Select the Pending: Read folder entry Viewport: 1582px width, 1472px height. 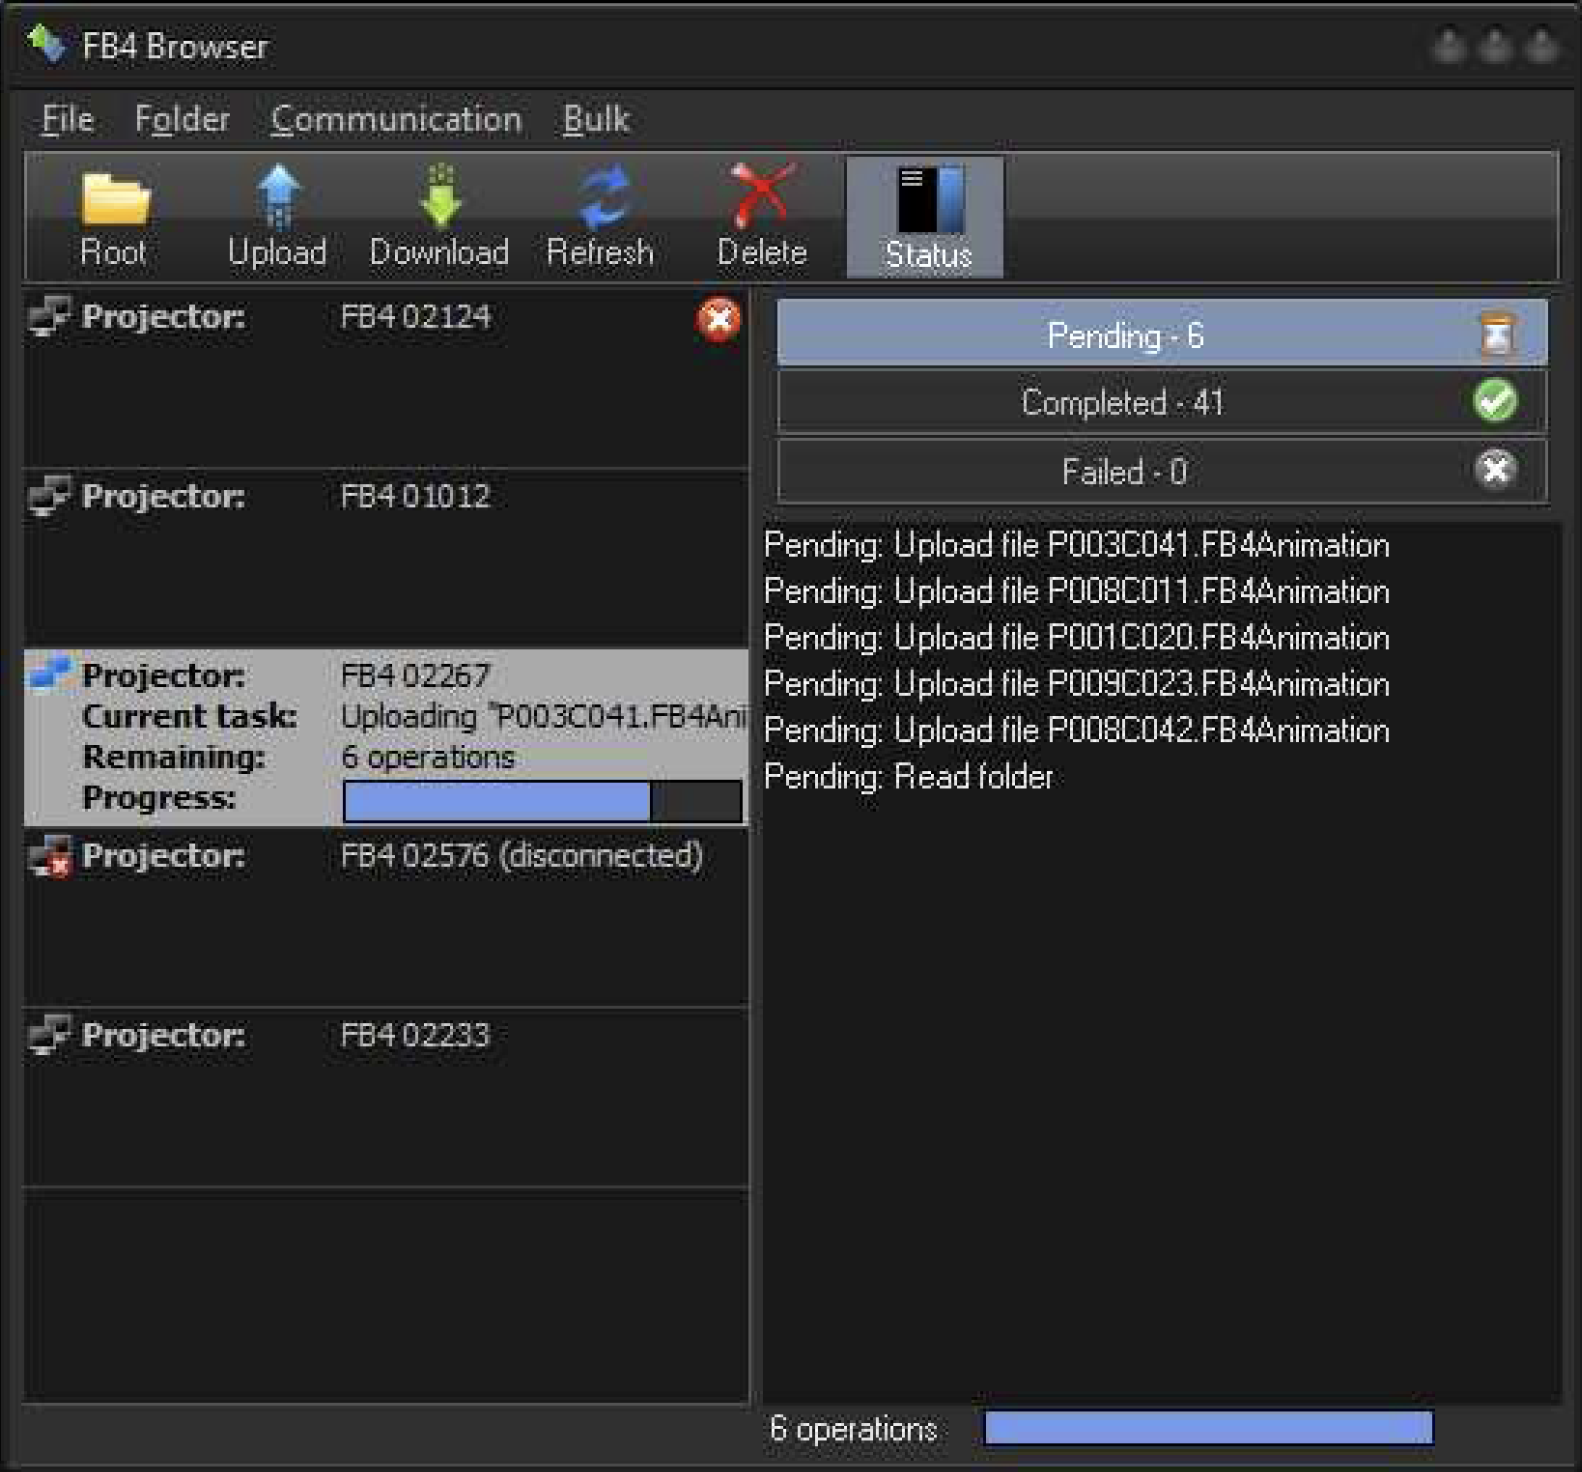[x=908, y=777]
